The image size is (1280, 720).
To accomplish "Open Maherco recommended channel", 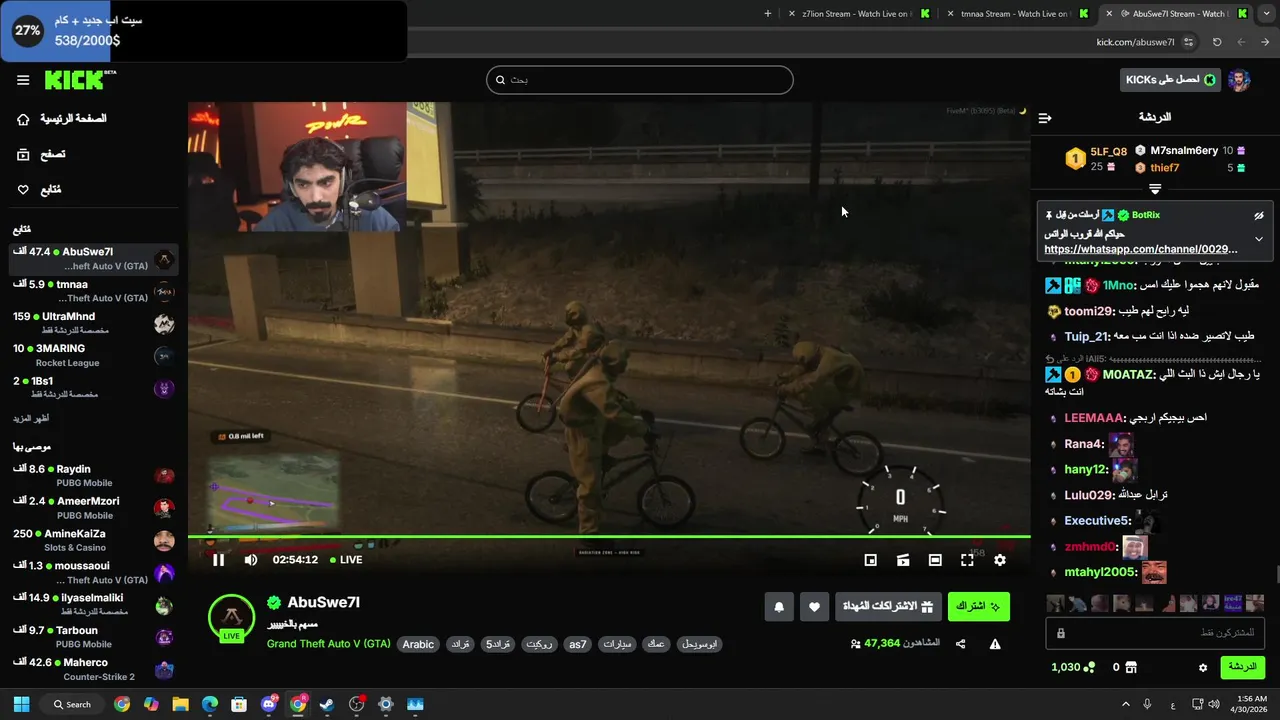I will point(94,669).
